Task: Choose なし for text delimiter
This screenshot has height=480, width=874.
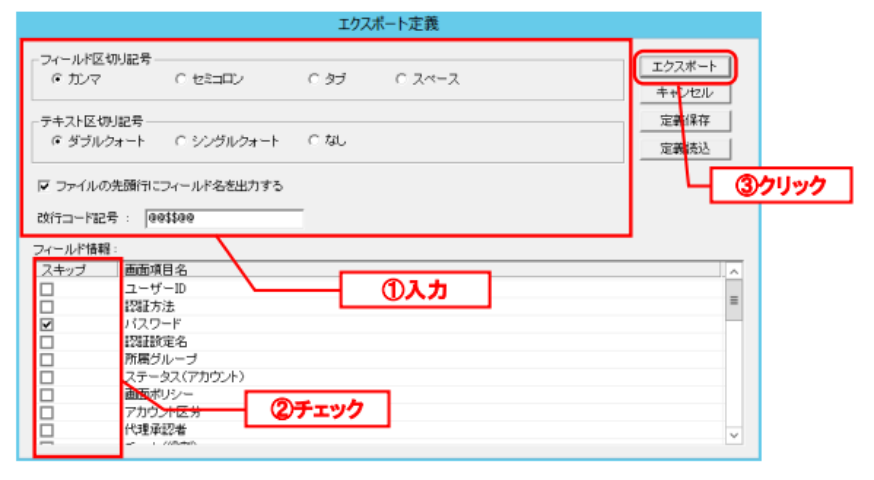Action: 314,141
